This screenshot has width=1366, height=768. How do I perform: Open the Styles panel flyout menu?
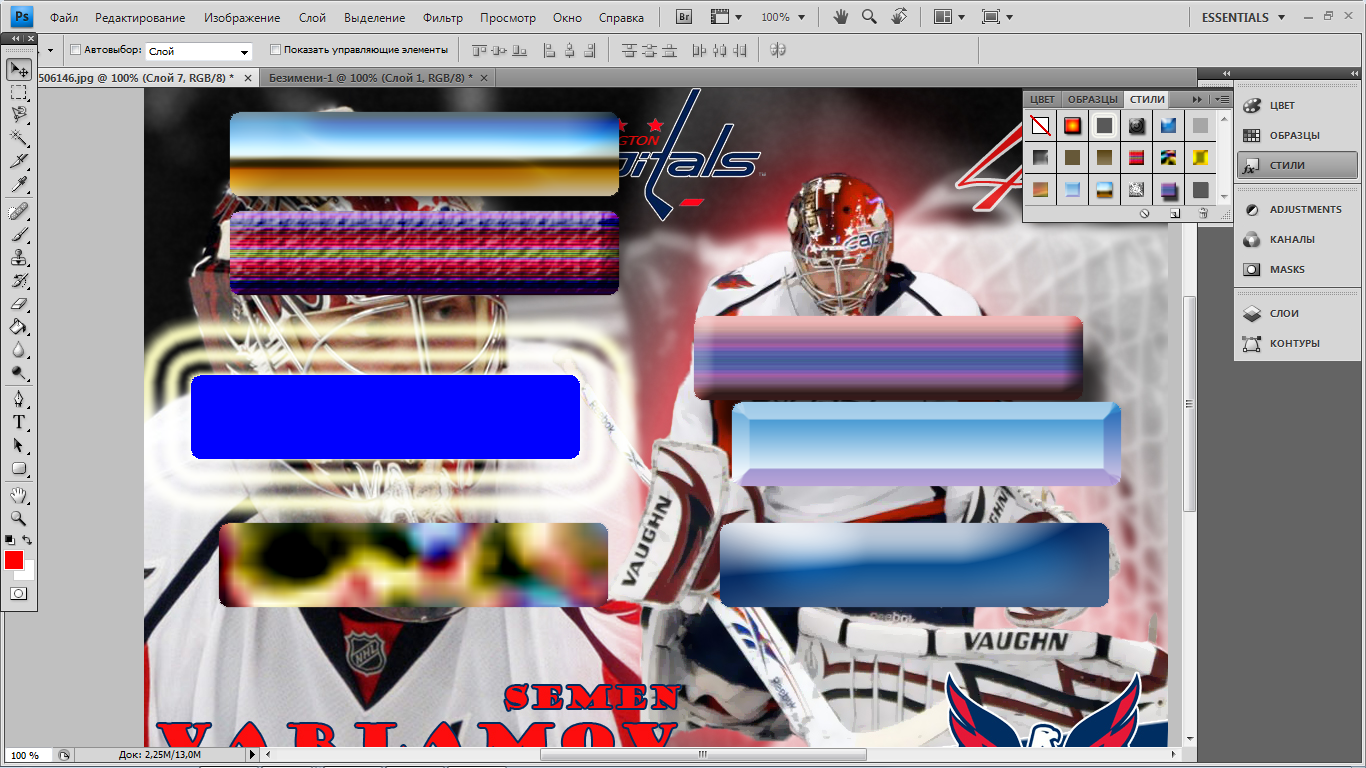coord(1221,99)
